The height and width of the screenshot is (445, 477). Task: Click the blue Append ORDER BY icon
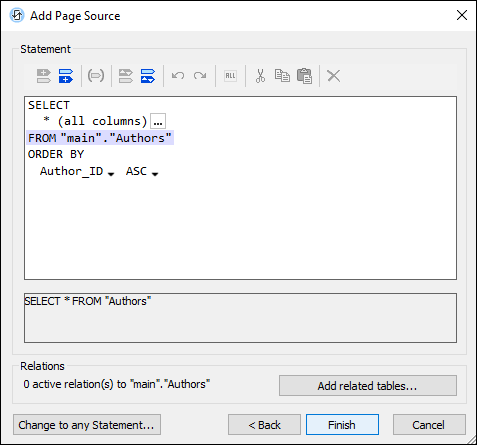coord(148,76)
